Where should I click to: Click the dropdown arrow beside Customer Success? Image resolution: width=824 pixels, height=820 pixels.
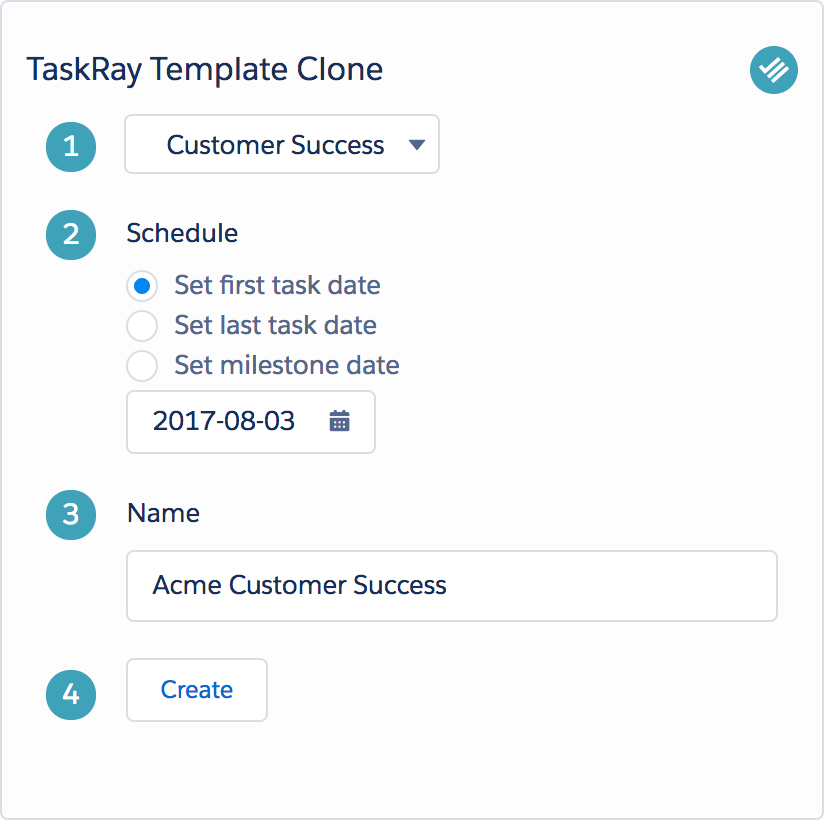[x=417, y=145]
